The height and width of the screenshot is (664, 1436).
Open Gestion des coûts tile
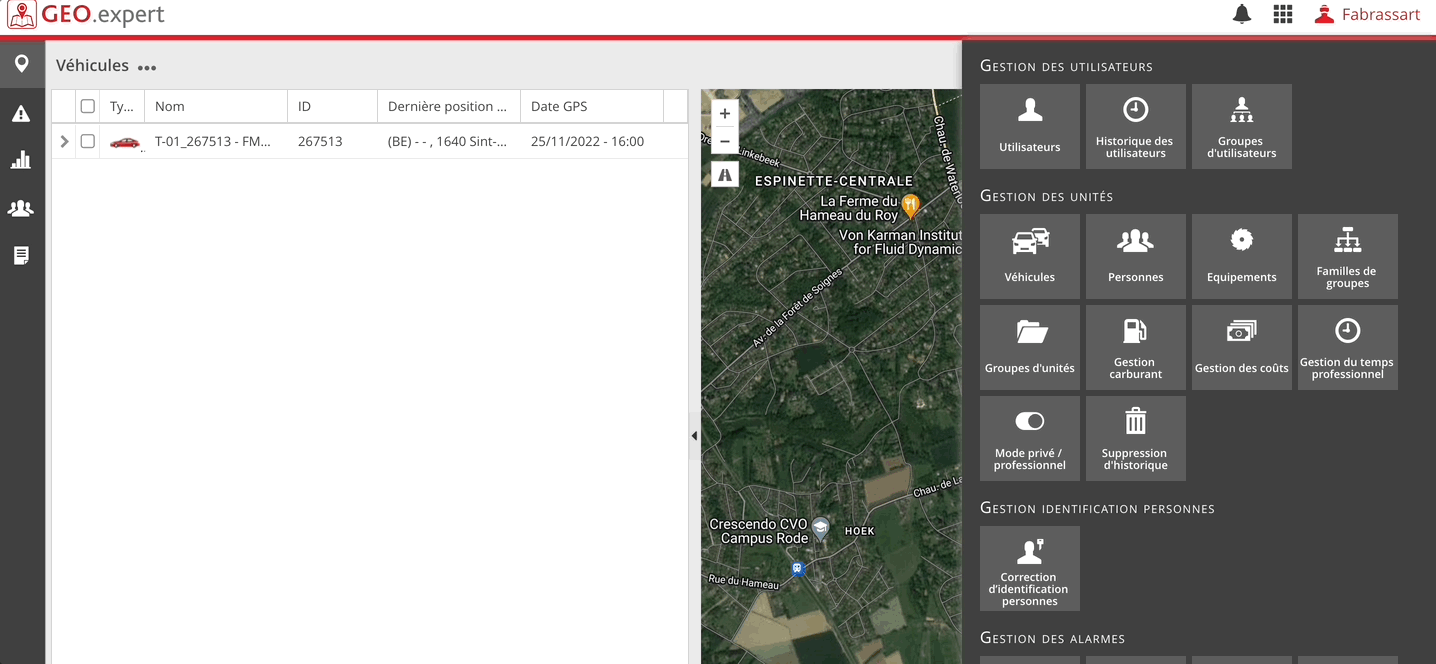(1242, 347)
